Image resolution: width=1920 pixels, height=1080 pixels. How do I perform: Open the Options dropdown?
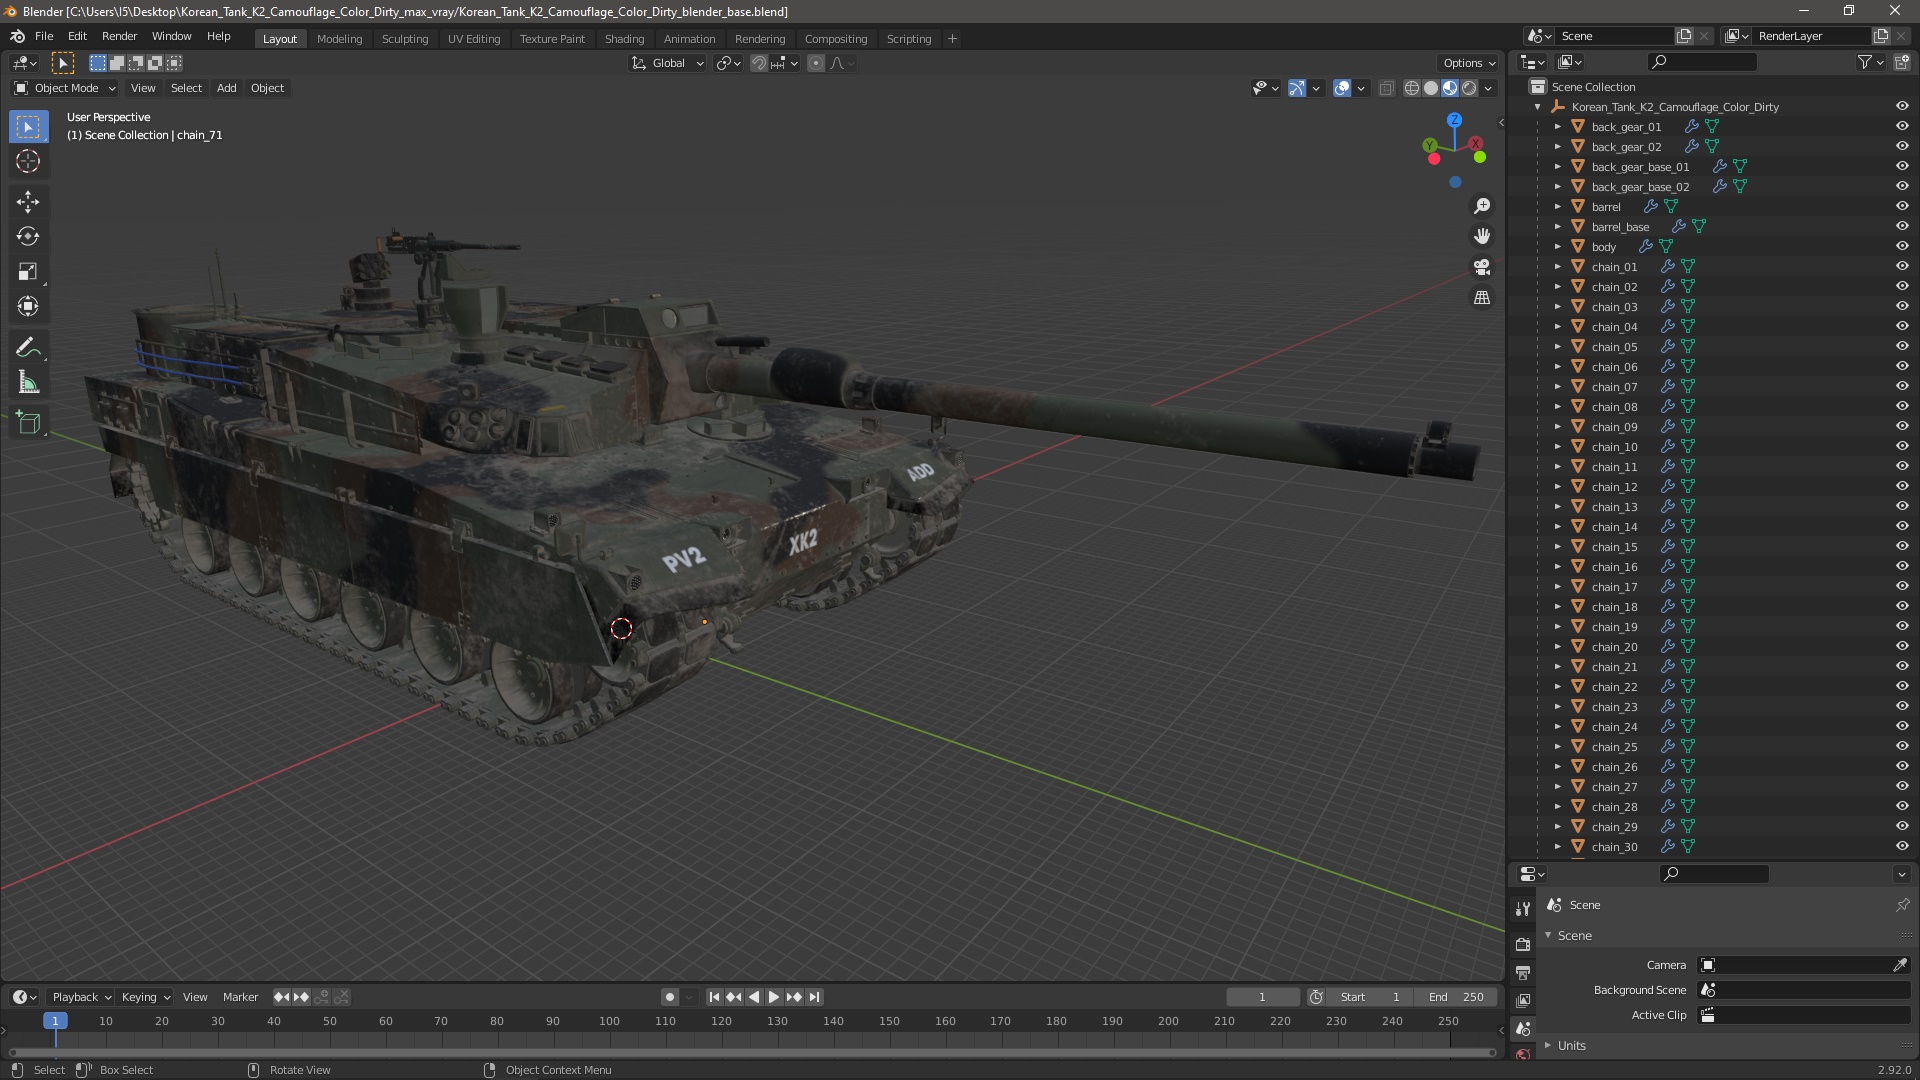pyautogui.click(x=1468, y=63)
